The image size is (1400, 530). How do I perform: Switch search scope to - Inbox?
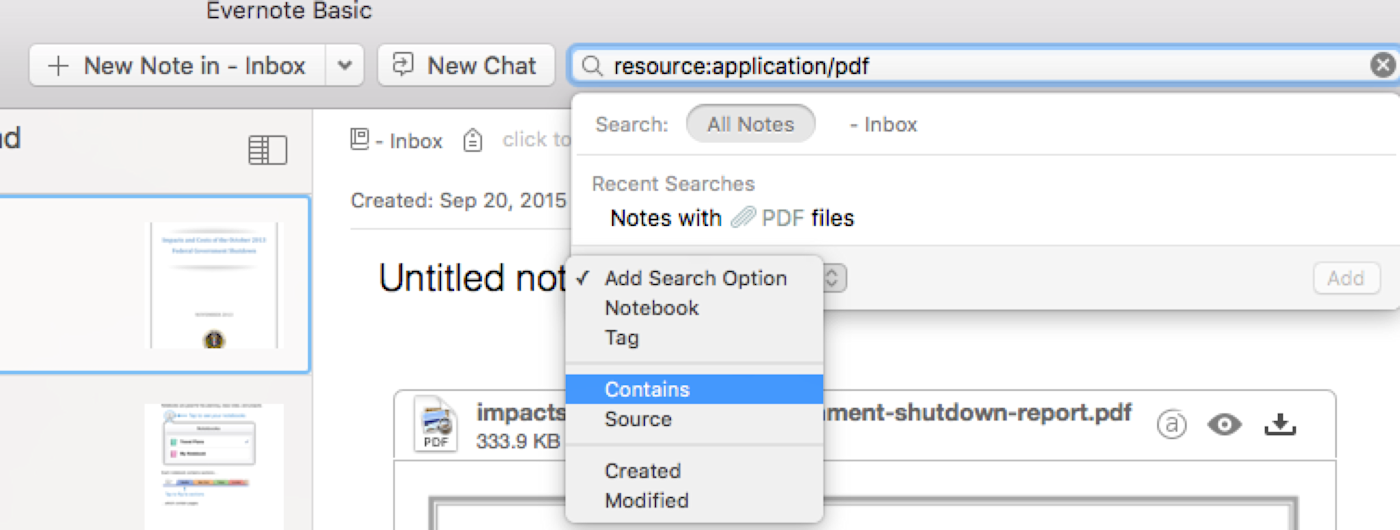point(883,125)
